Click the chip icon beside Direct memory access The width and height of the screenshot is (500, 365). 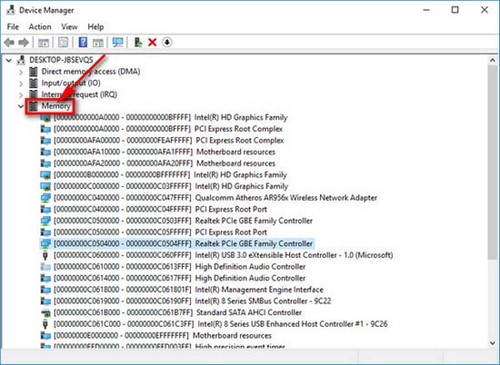33,71
